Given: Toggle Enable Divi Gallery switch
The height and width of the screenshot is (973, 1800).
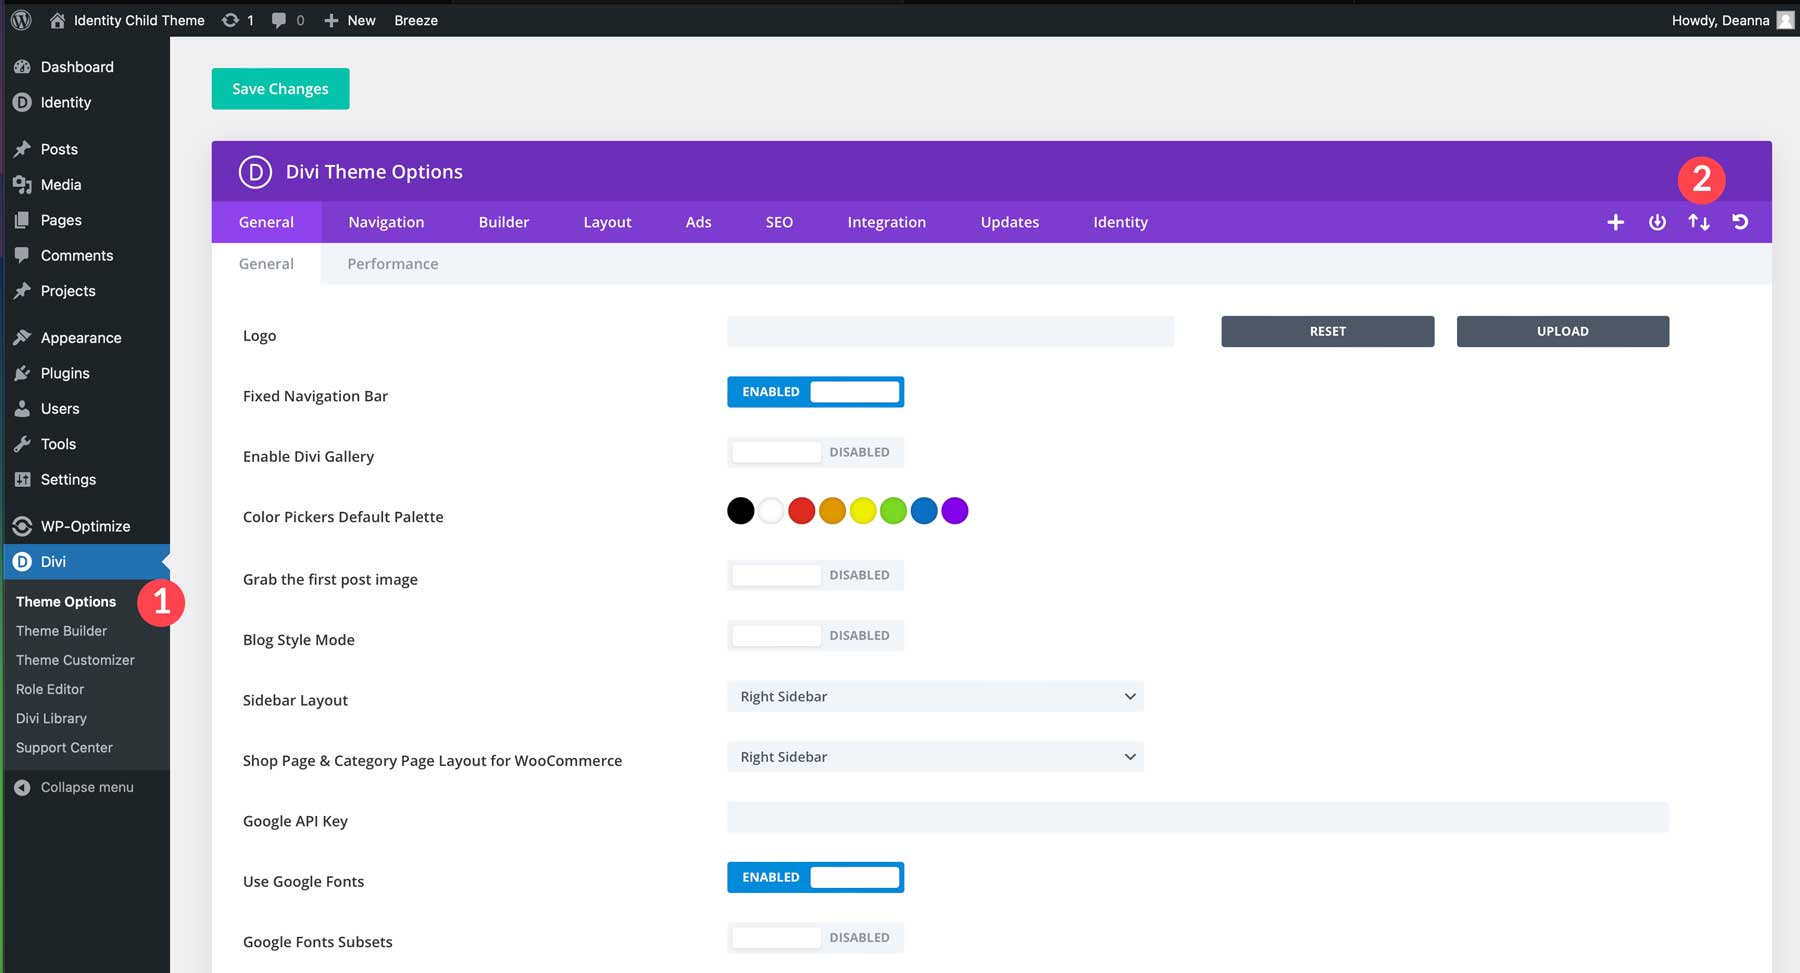Looking at the screenshot, I should pyautogui.click(x=815, y=452).
